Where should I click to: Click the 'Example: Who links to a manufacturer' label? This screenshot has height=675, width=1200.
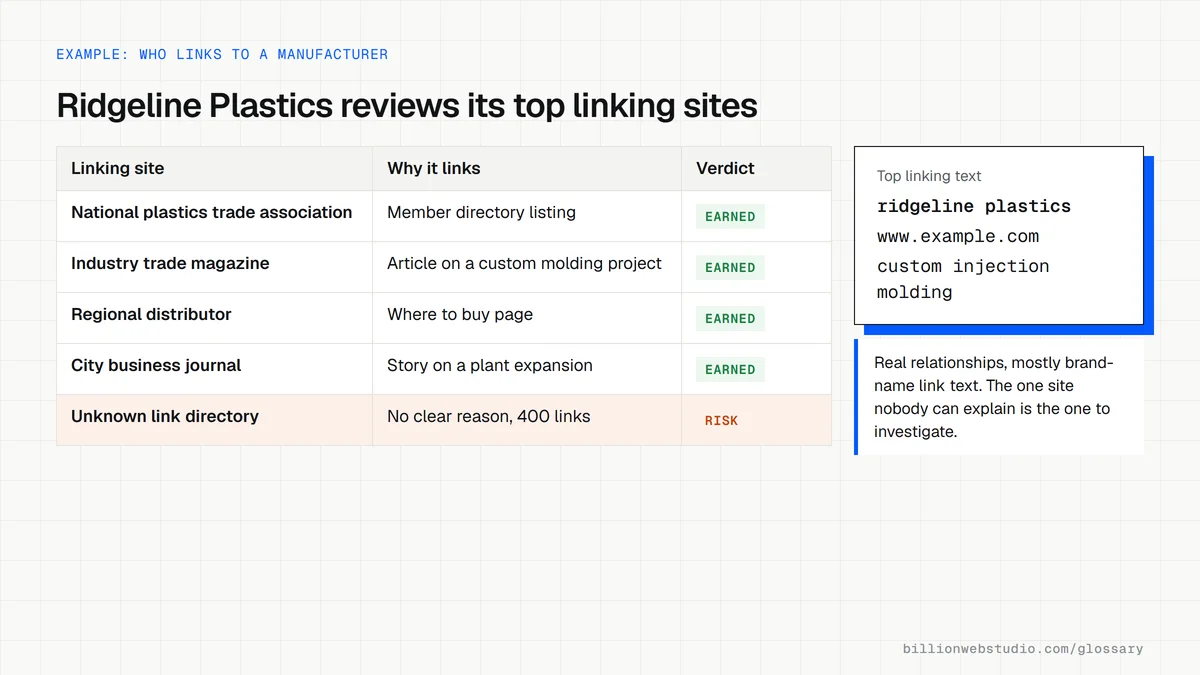222,54
